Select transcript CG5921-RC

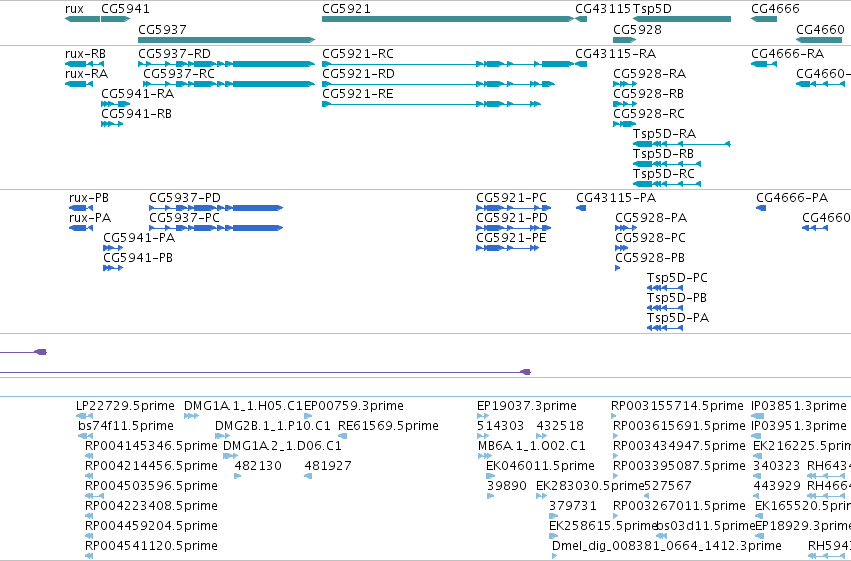pyautogui.click(x=448, y=64)
